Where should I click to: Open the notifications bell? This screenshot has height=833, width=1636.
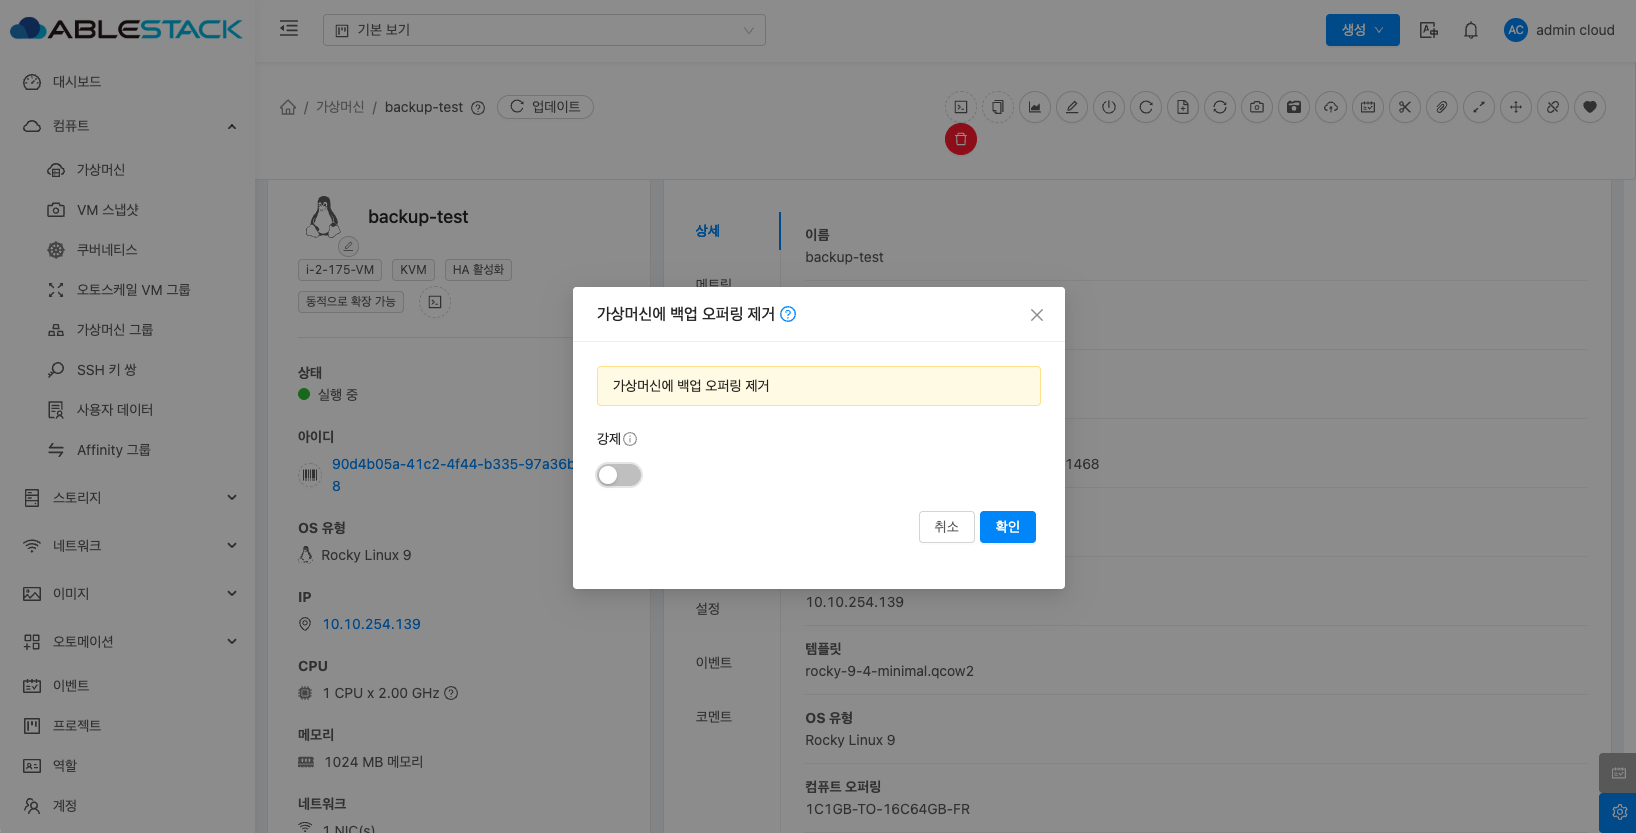coord(1470,30)
